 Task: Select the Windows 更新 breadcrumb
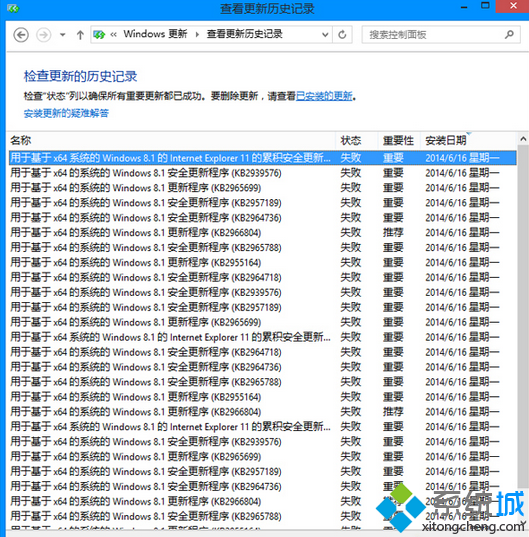[x=155, y=34]
